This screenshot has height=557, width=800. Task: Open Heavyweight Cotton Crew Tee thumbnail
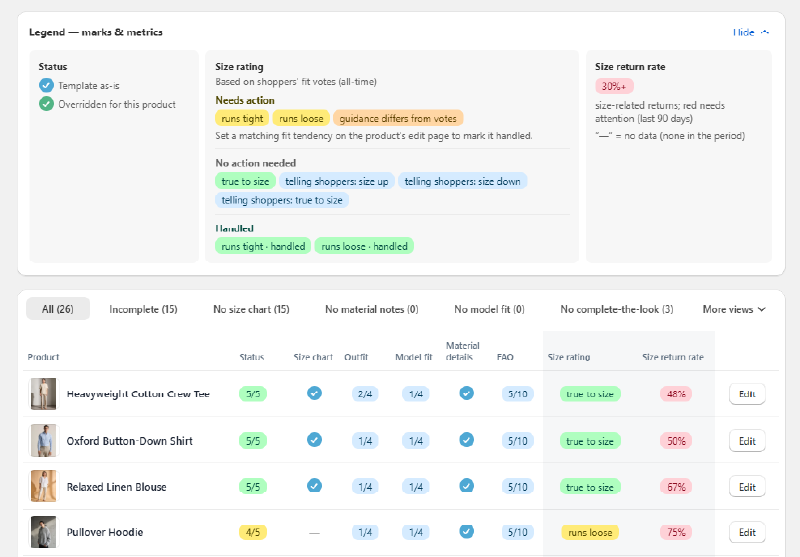[x=43, y=394]
